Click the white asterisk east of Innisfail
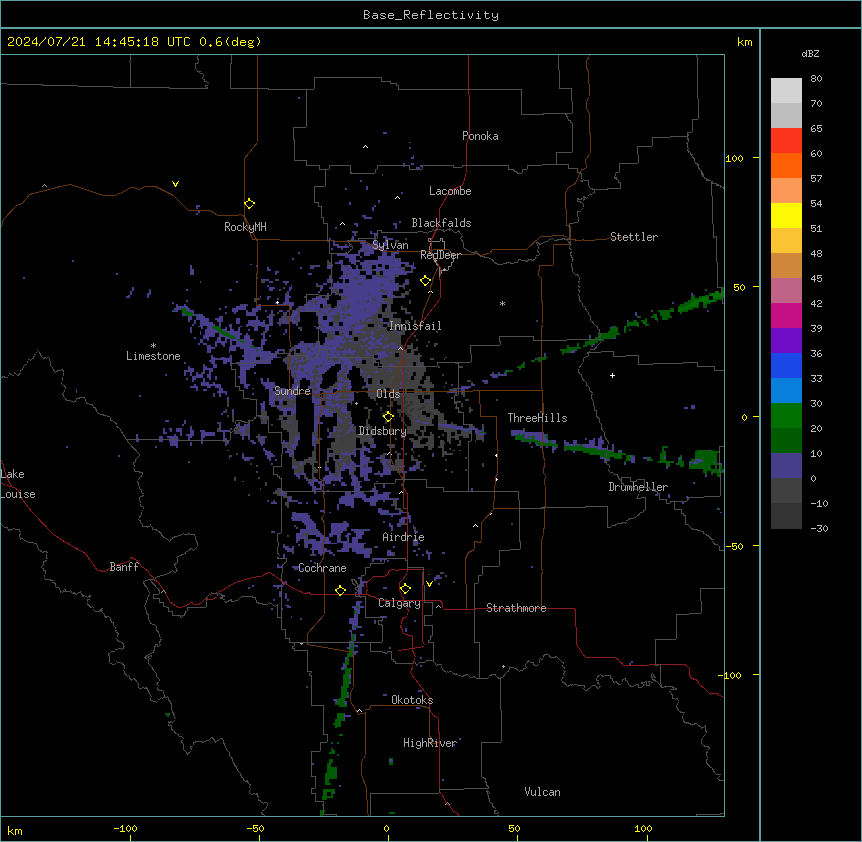The width and height of the screenshot is (862, 842). [502, 303]
